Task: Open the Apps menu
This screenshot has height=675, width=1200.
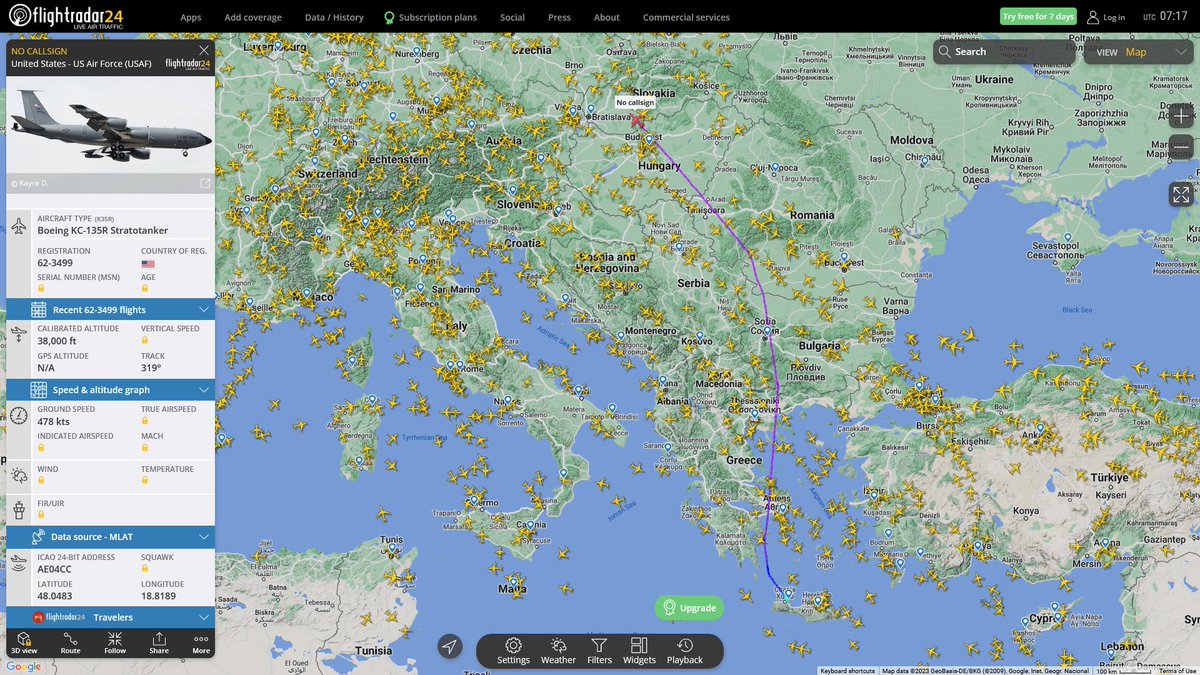Action: pos(190,17)
